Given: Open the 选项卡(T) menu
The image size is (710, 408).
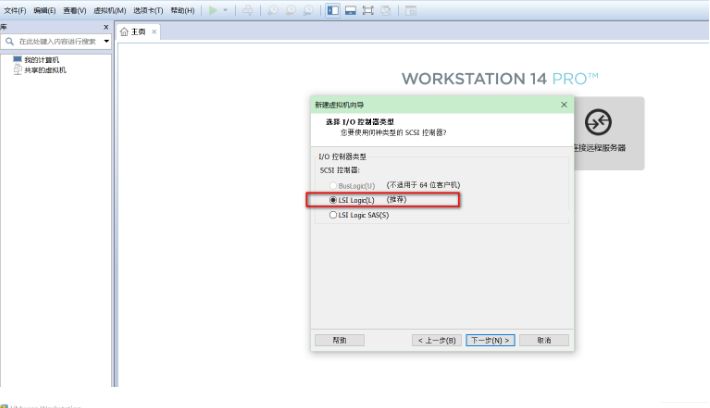Looking at the screenshot, I should [x=148, y=10].
